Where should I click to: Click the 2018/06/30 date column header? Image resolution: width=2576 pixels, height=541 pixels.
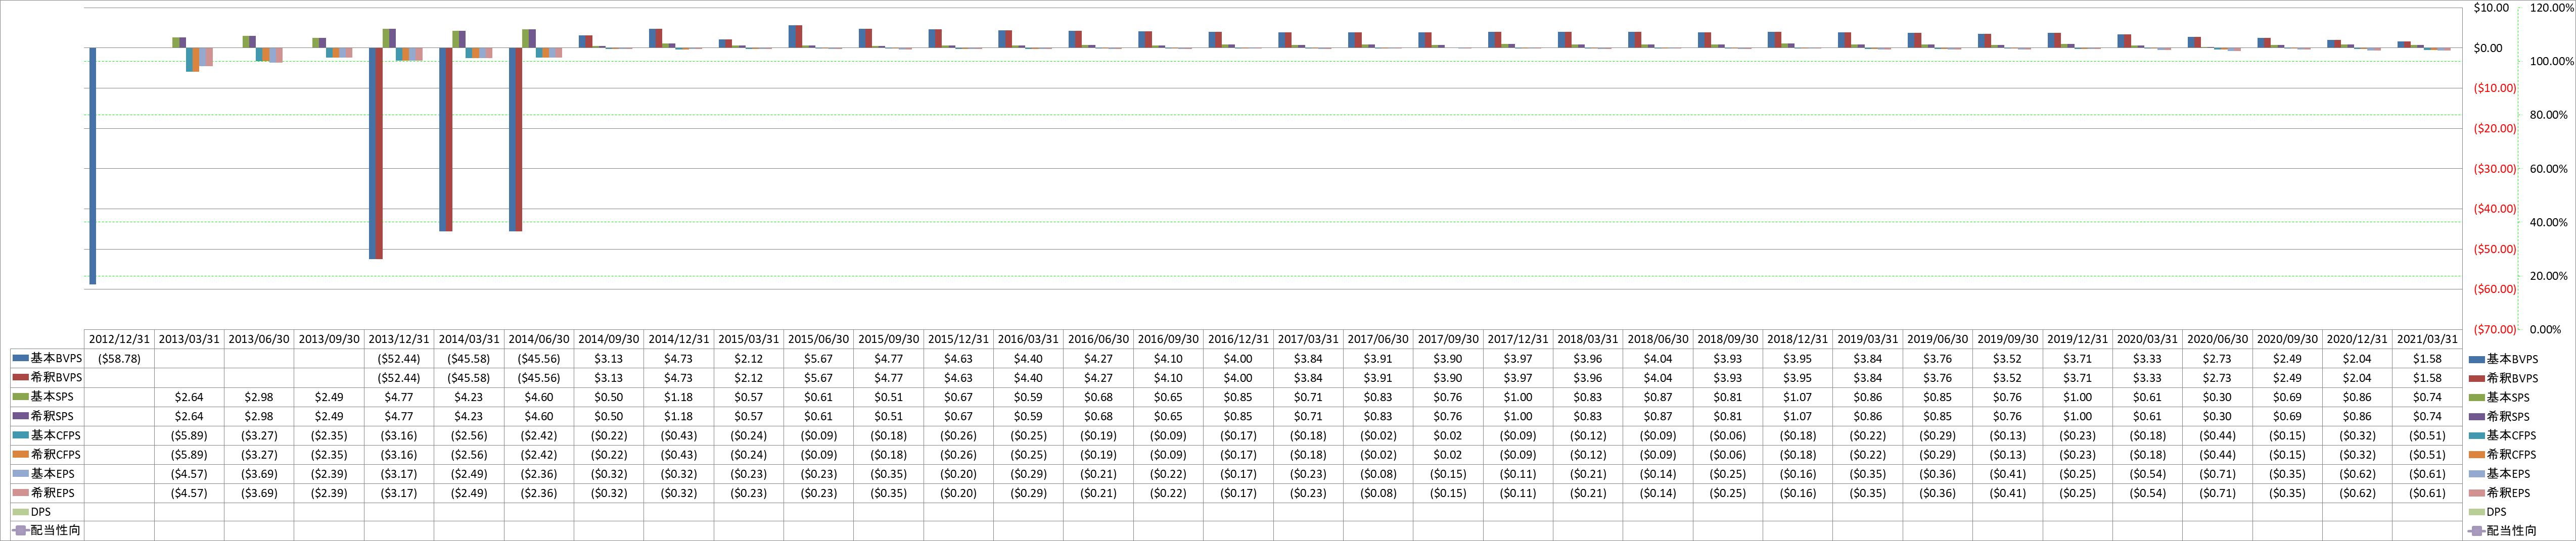point(1658,339)
